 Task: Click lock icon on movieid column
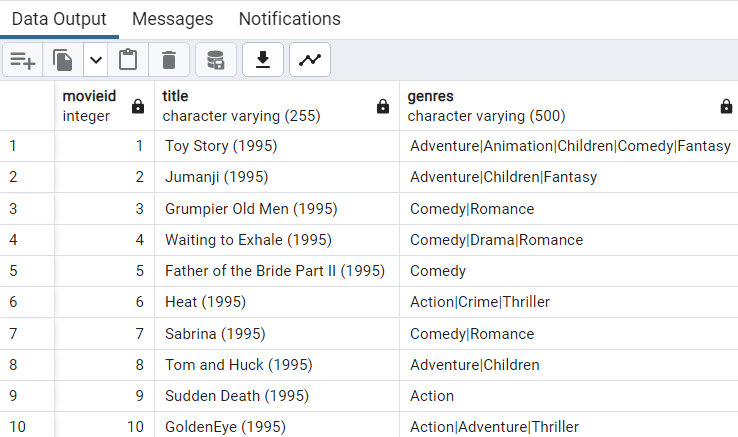click(138, 106)
